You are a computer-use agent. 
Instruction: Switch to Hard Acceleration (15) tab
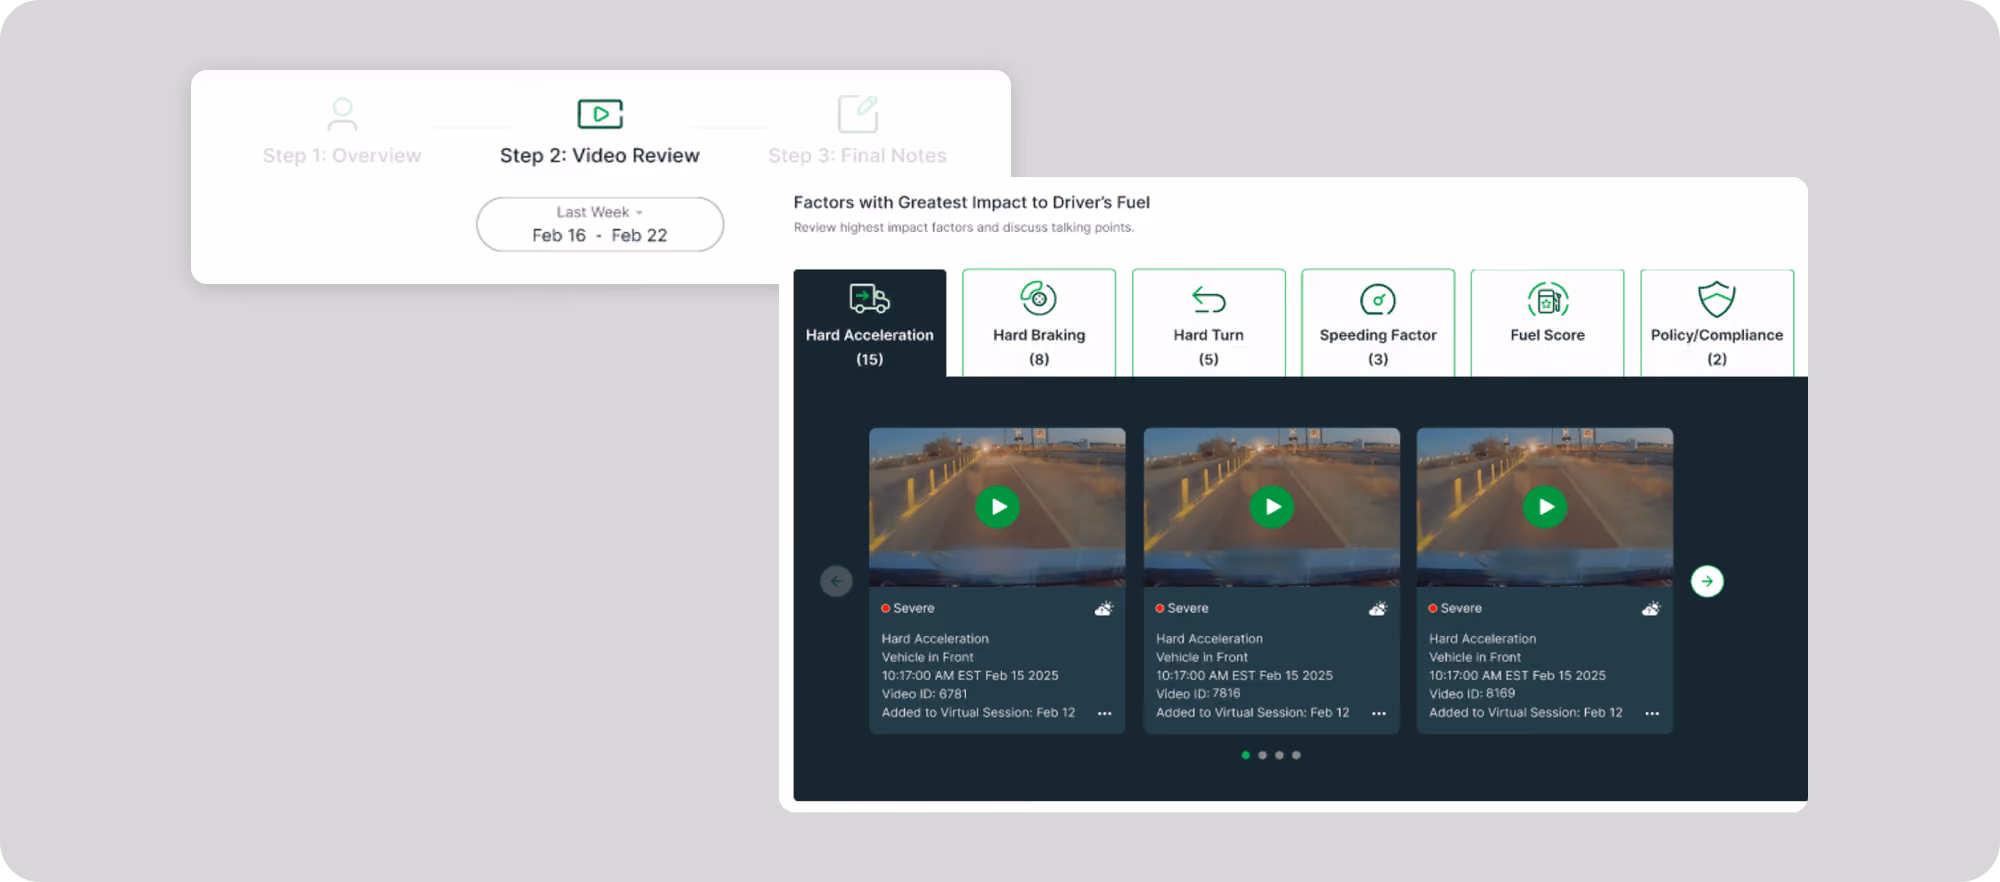click(870, 323)
